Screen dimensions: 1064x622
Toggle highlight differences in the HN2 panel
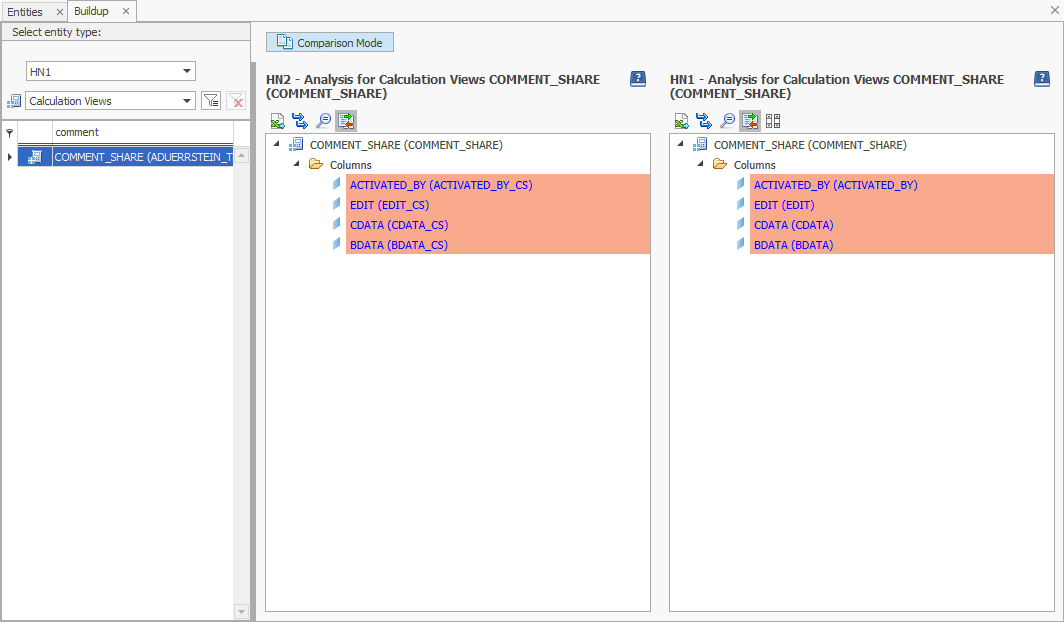tap(346, 120)
